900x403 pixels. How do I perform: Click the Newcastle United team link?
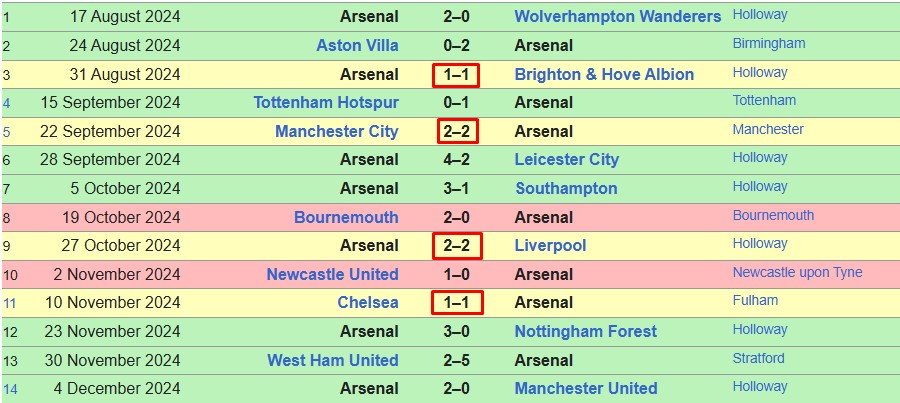pyautogui.click(x=332, y=275)
